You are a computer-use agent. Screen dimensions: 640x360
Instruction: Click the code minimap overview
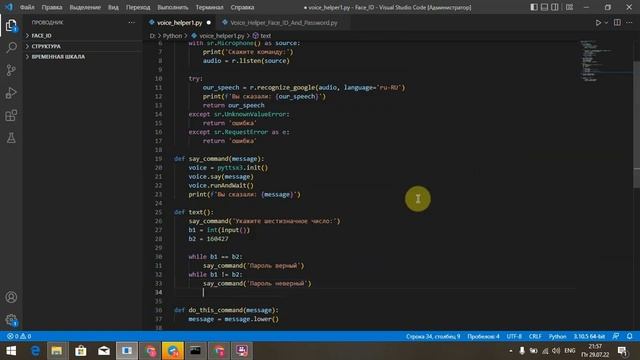[x=606, y=61]
